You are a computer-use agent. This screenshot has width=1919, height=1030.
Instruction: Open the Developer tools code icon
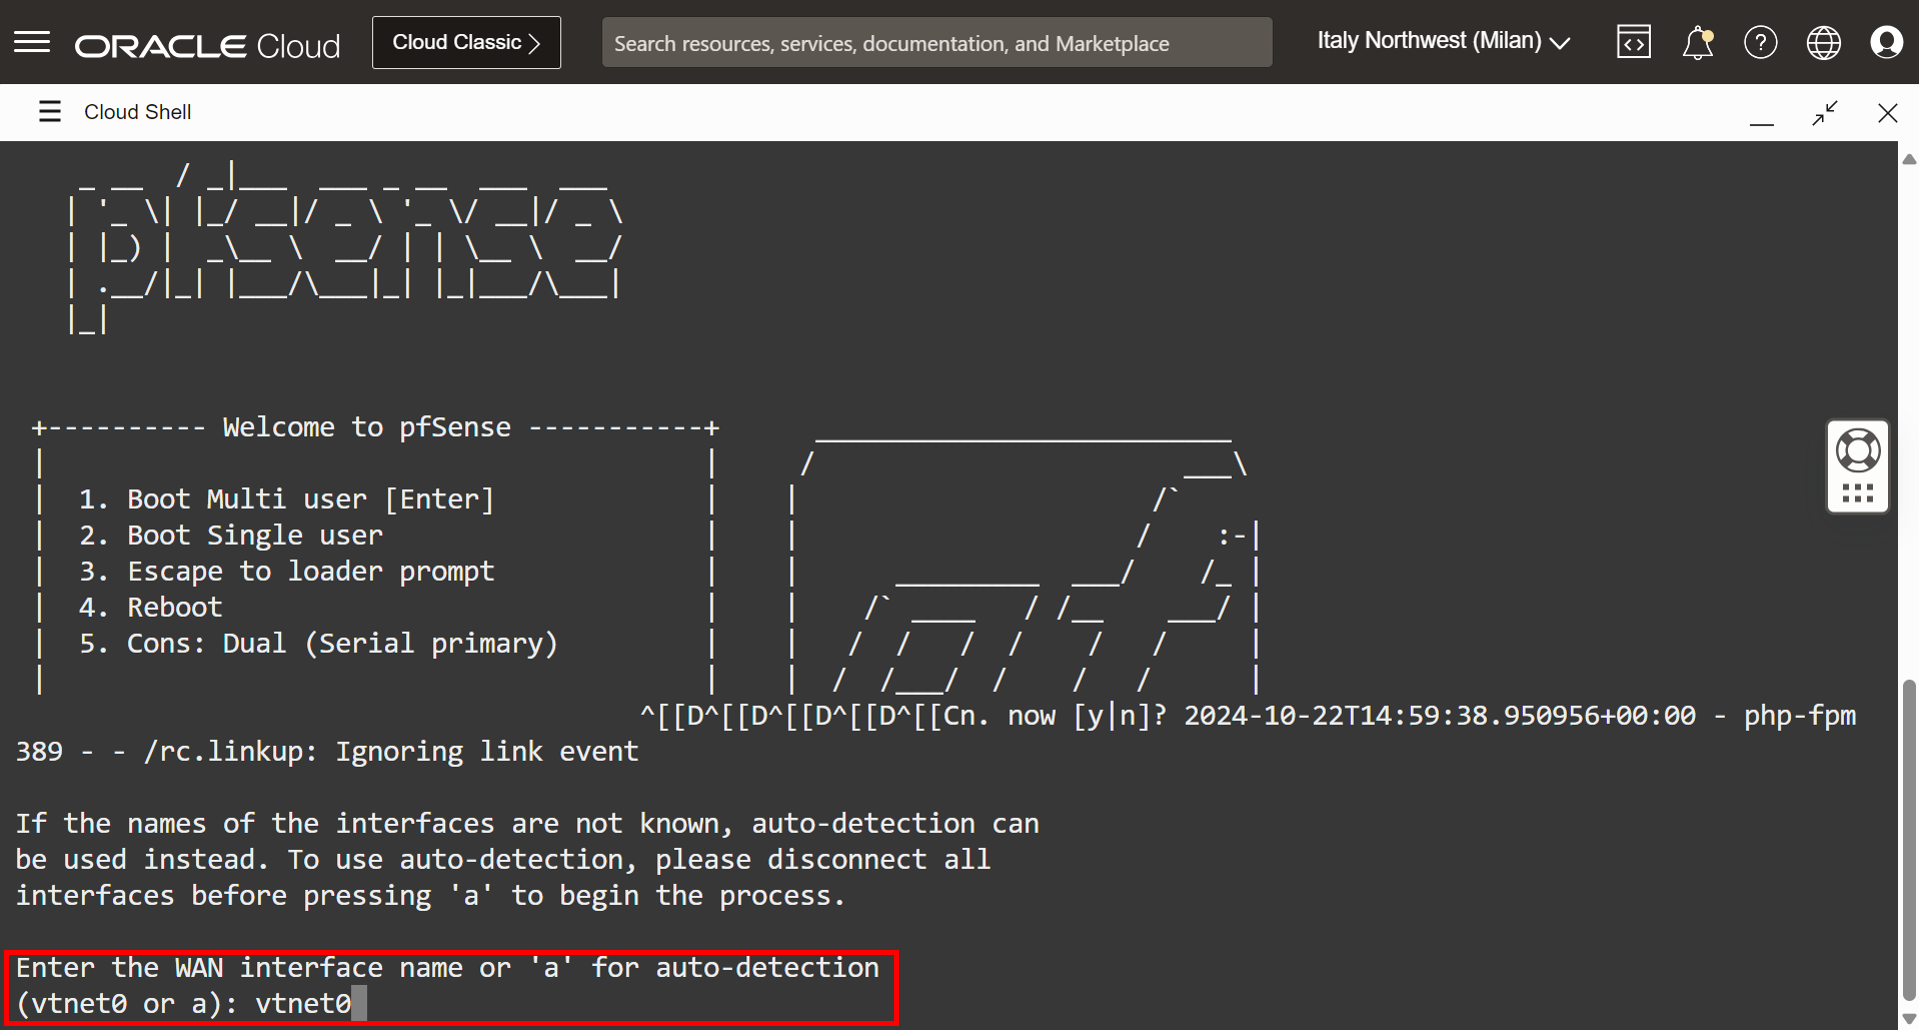(x=1634, y=42)
